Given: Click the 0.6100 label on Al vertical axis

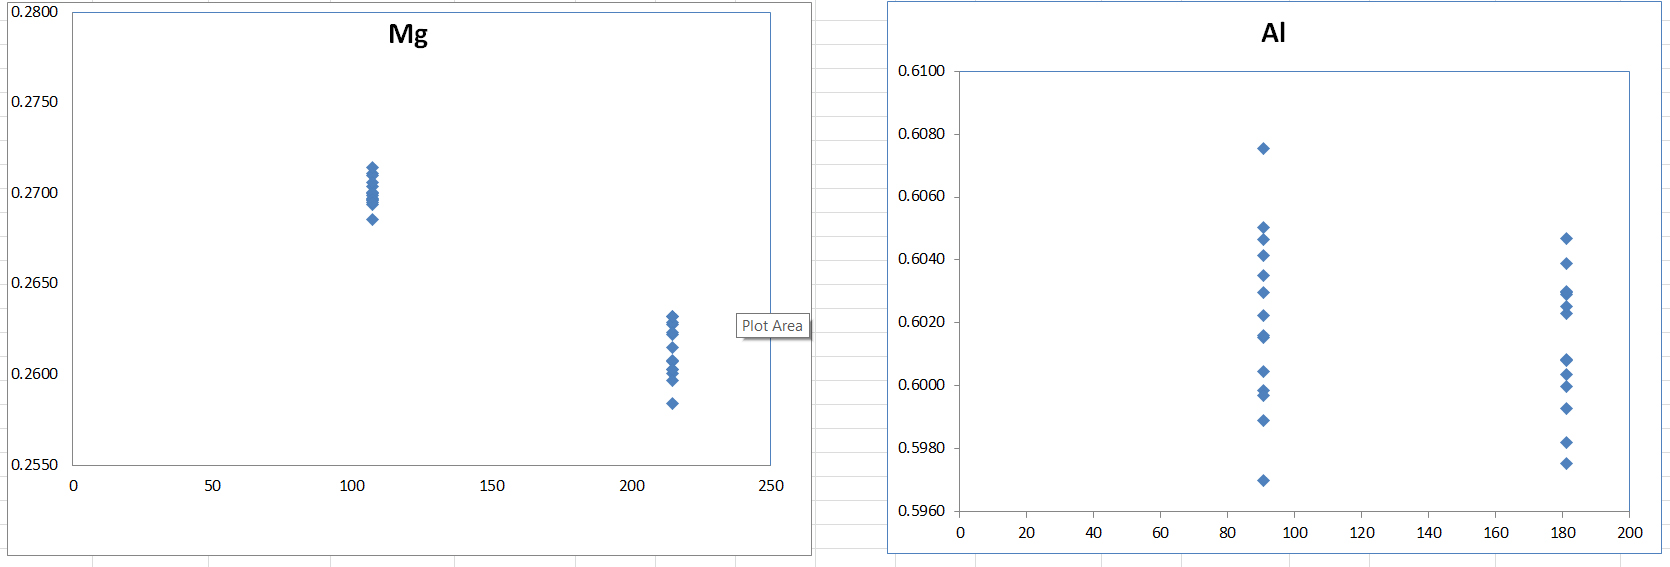Looking at the screenshot, I should [x=921, y=71].
